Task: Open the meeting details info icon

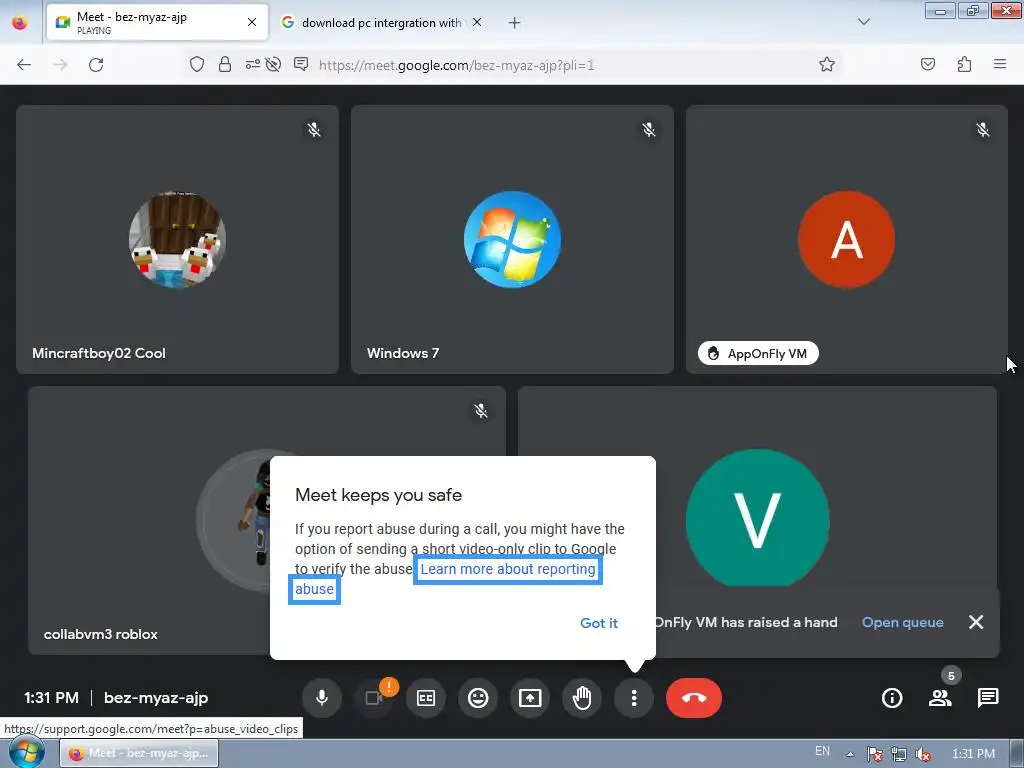Action: click(x=892, y=698)
